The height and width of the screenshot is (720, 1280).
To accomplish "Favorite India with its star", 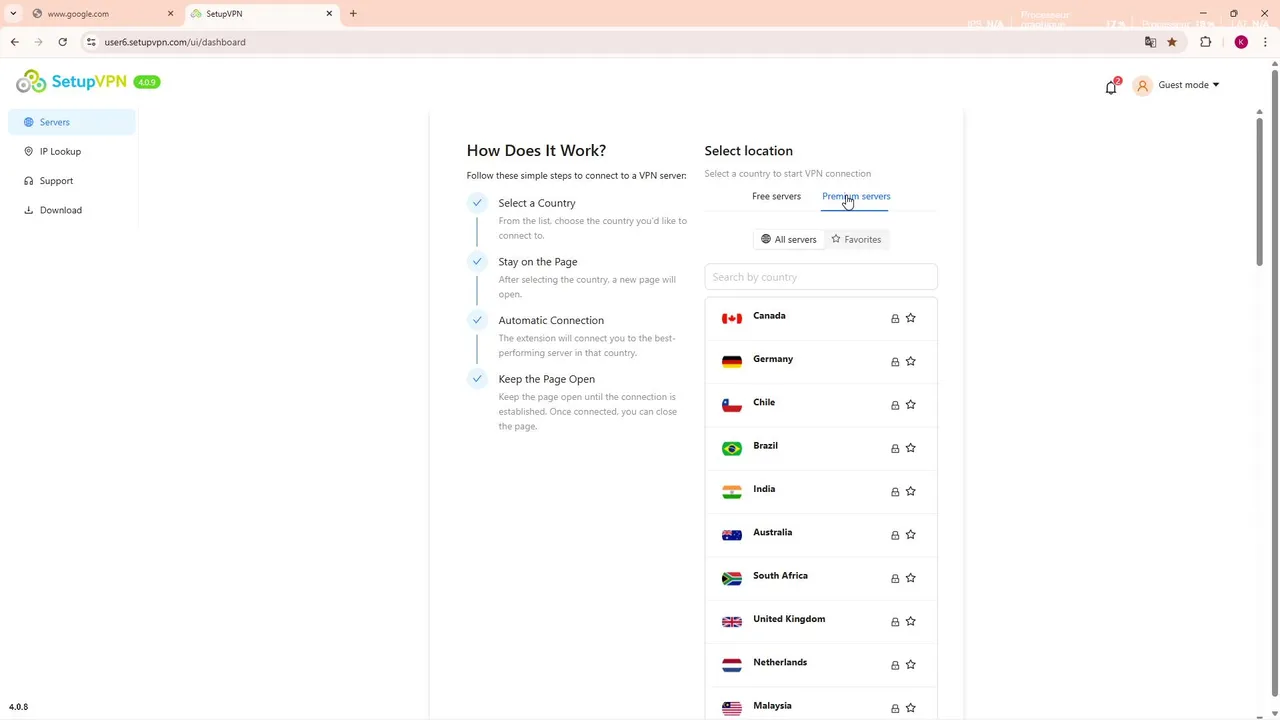I will [910, 491].
